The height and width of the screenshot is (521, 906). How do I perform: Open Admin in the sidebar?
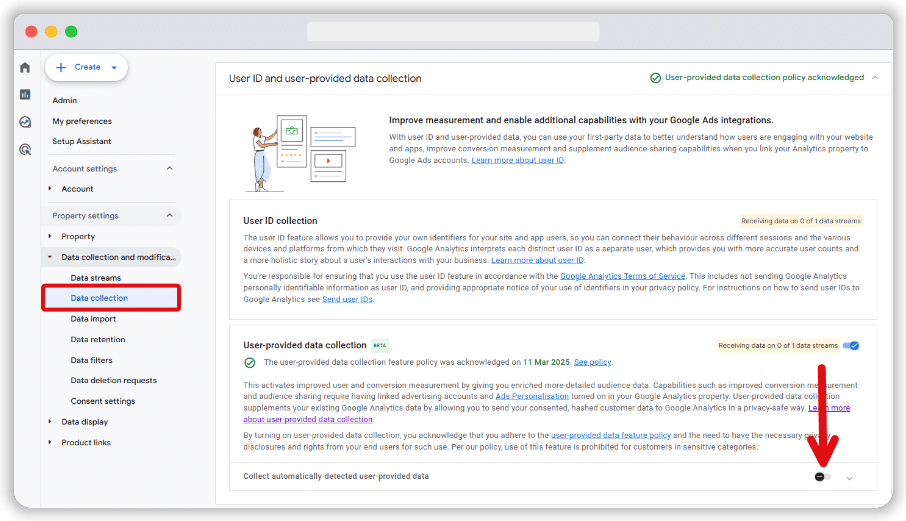tap(65, 100)
